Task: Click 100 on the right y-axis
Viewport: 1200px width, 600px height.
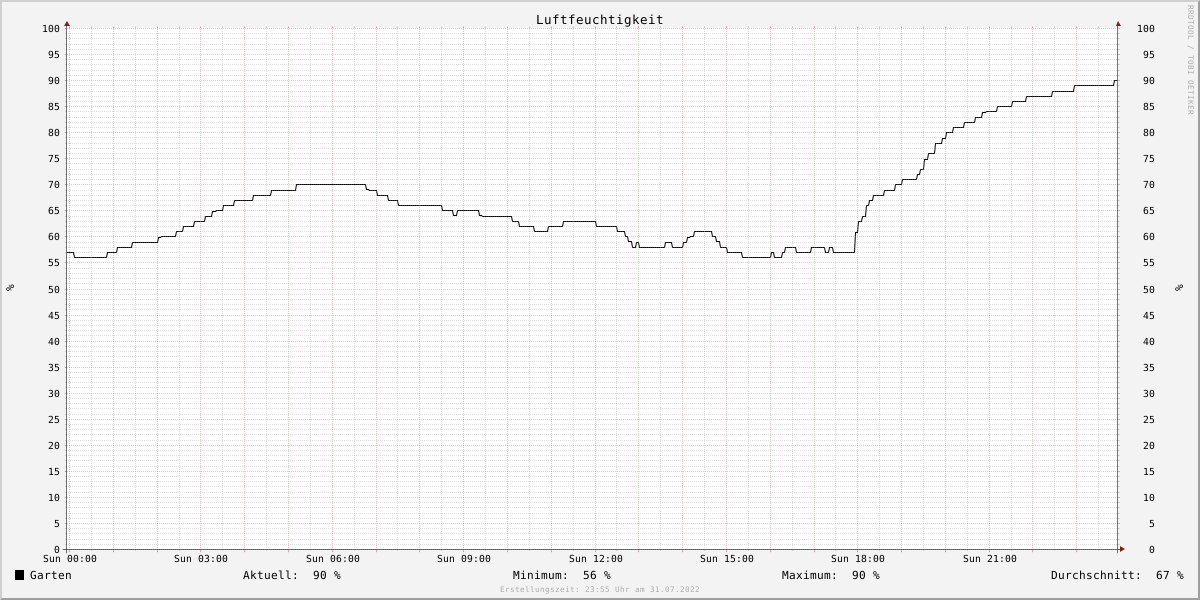Action: point(1146,28)
